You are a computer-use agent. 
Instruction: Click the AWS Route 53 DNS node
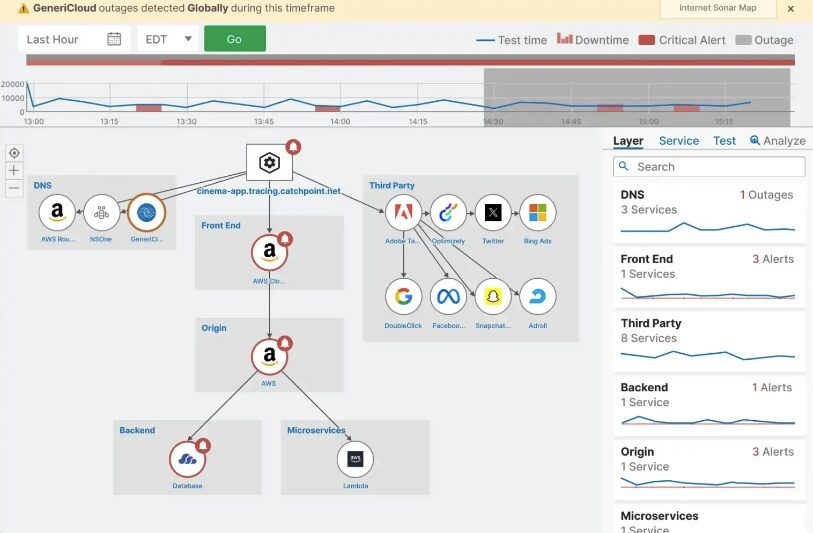(x=57, y=212)
